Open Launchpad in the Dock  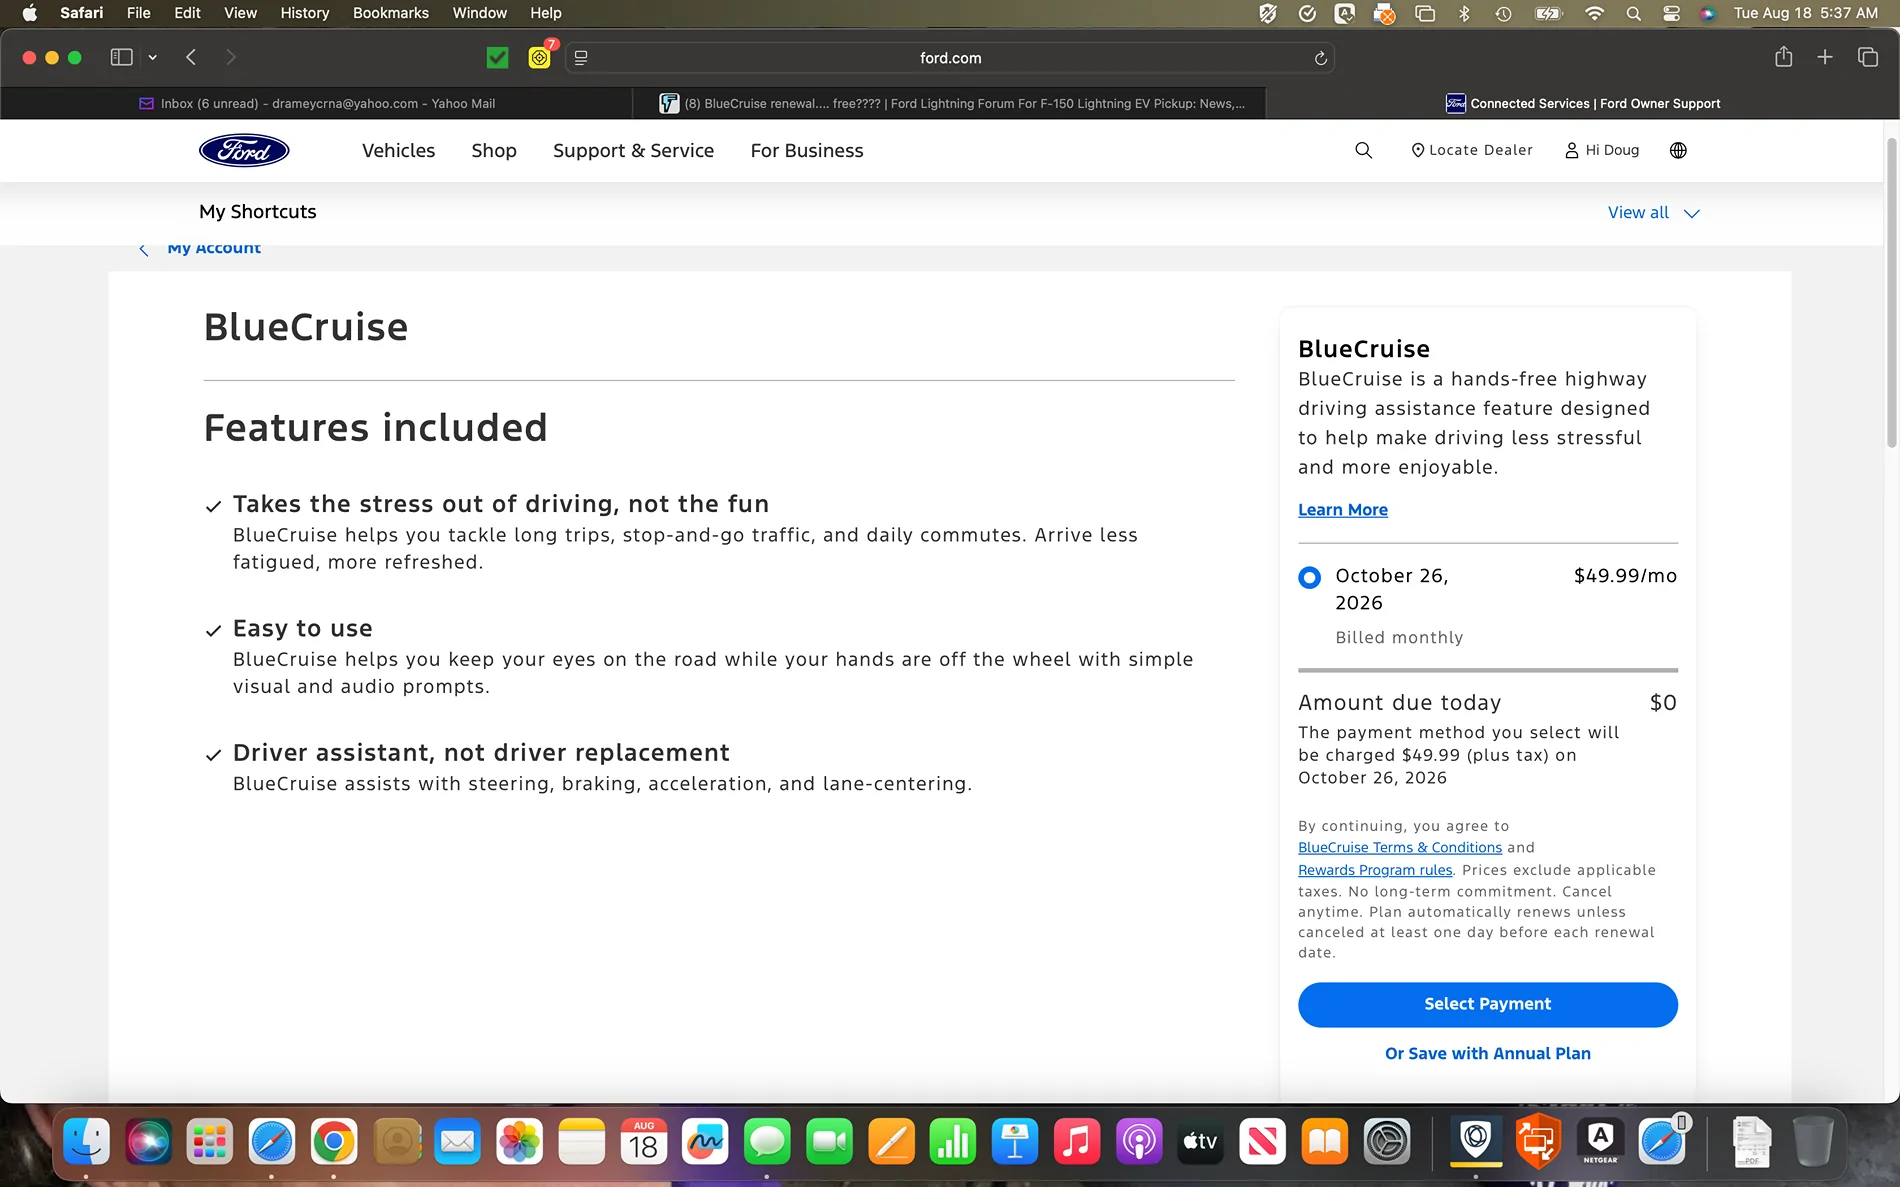[x=210, y=1141]
